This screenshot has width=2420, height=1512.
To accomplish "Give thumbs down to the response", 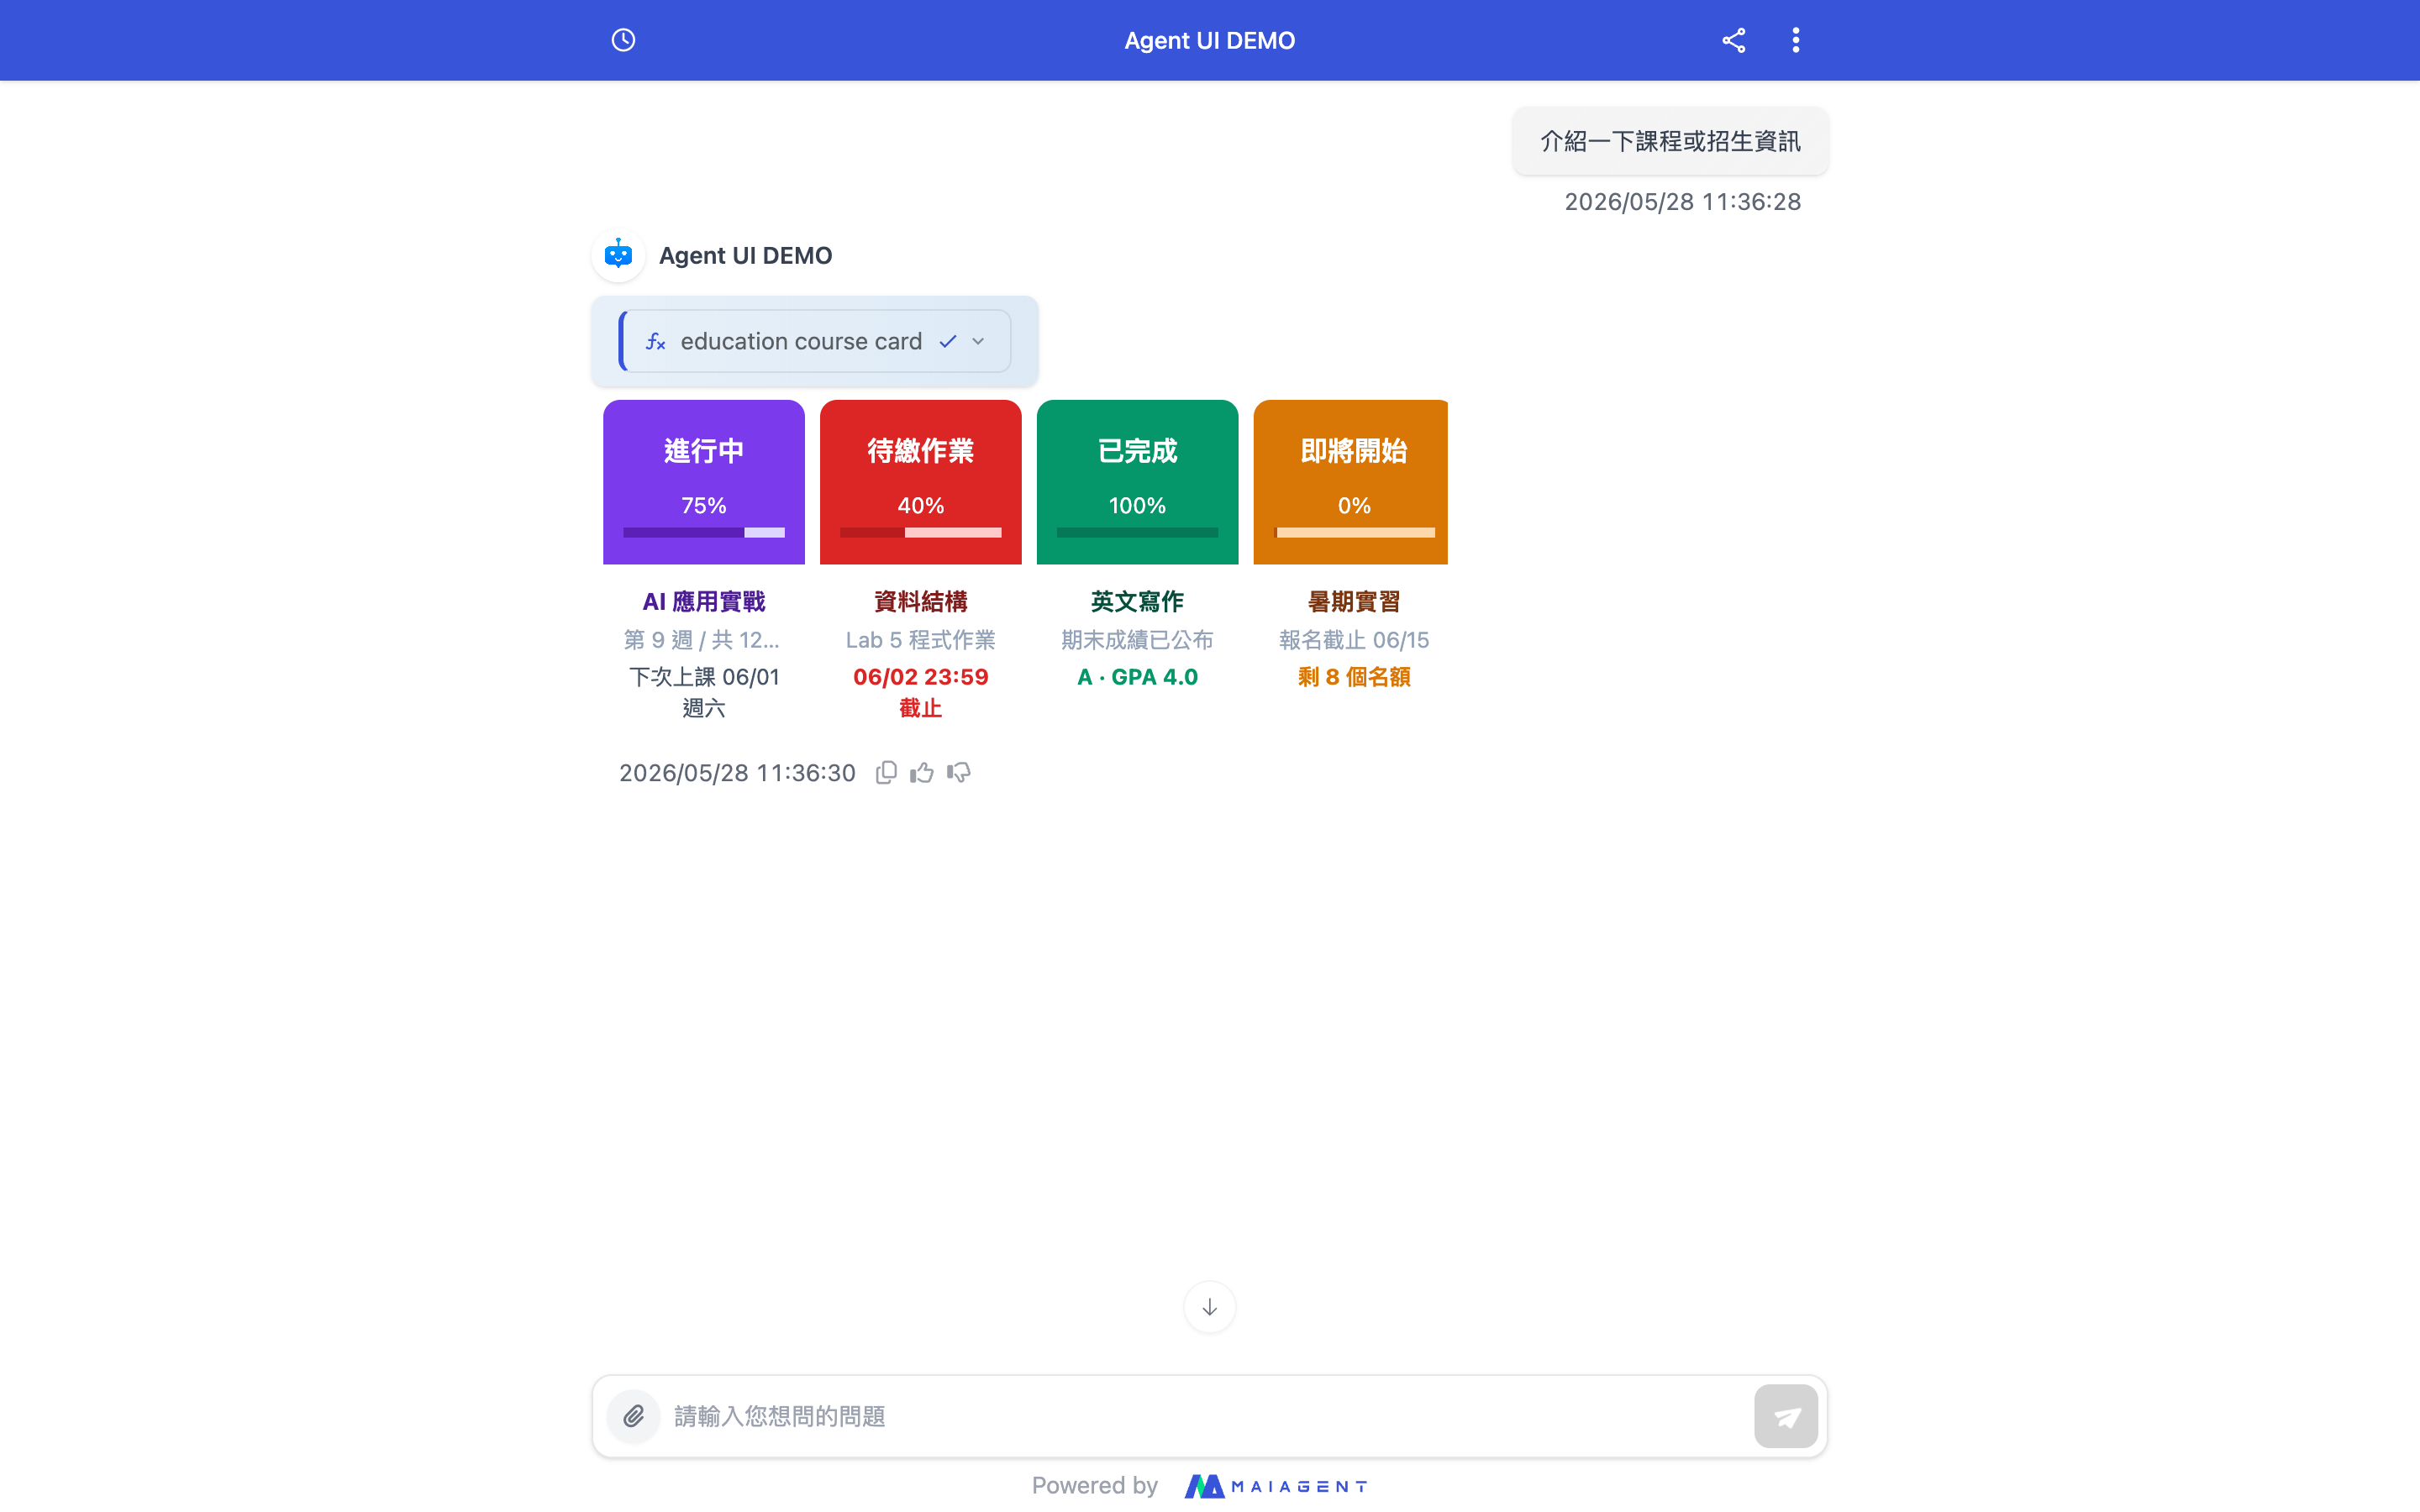I will tap(959, 772).
